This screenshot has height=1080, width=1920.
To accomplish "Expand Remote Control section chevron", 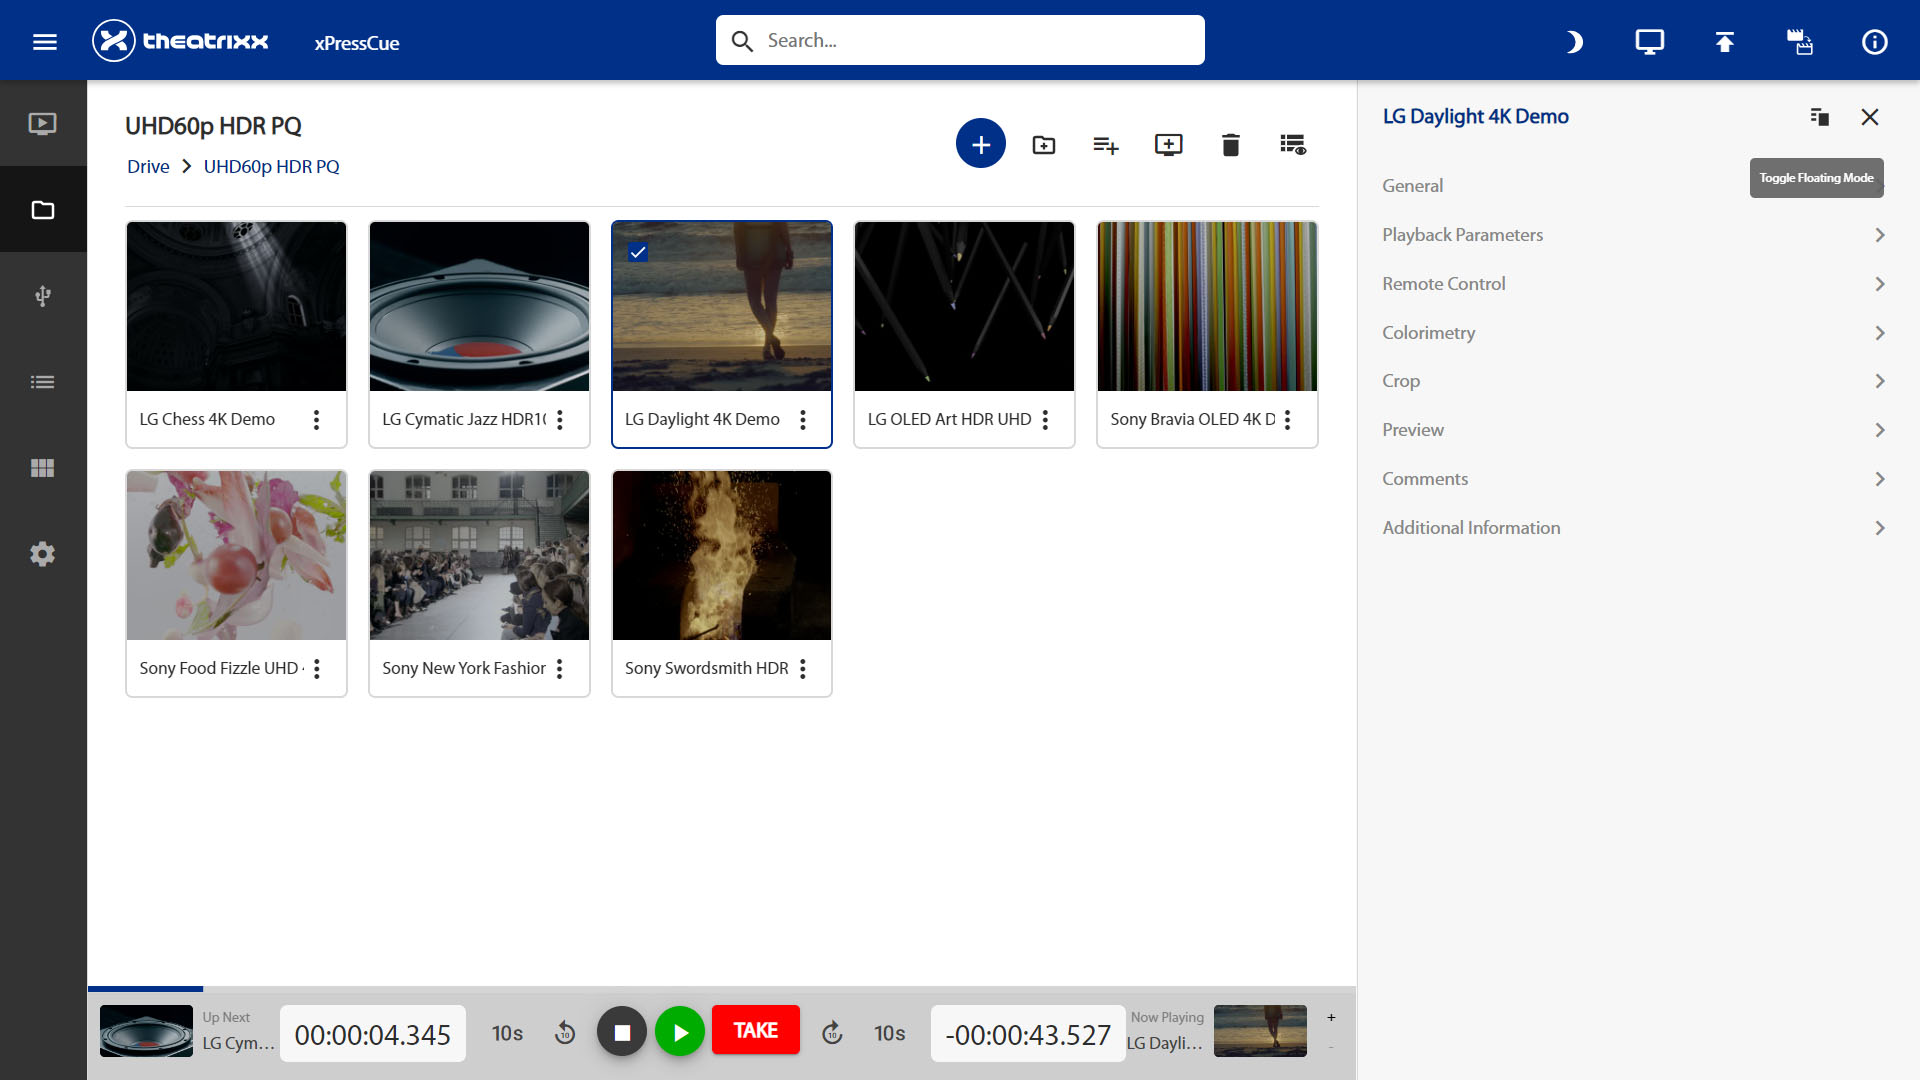I will click(1879, 284).
